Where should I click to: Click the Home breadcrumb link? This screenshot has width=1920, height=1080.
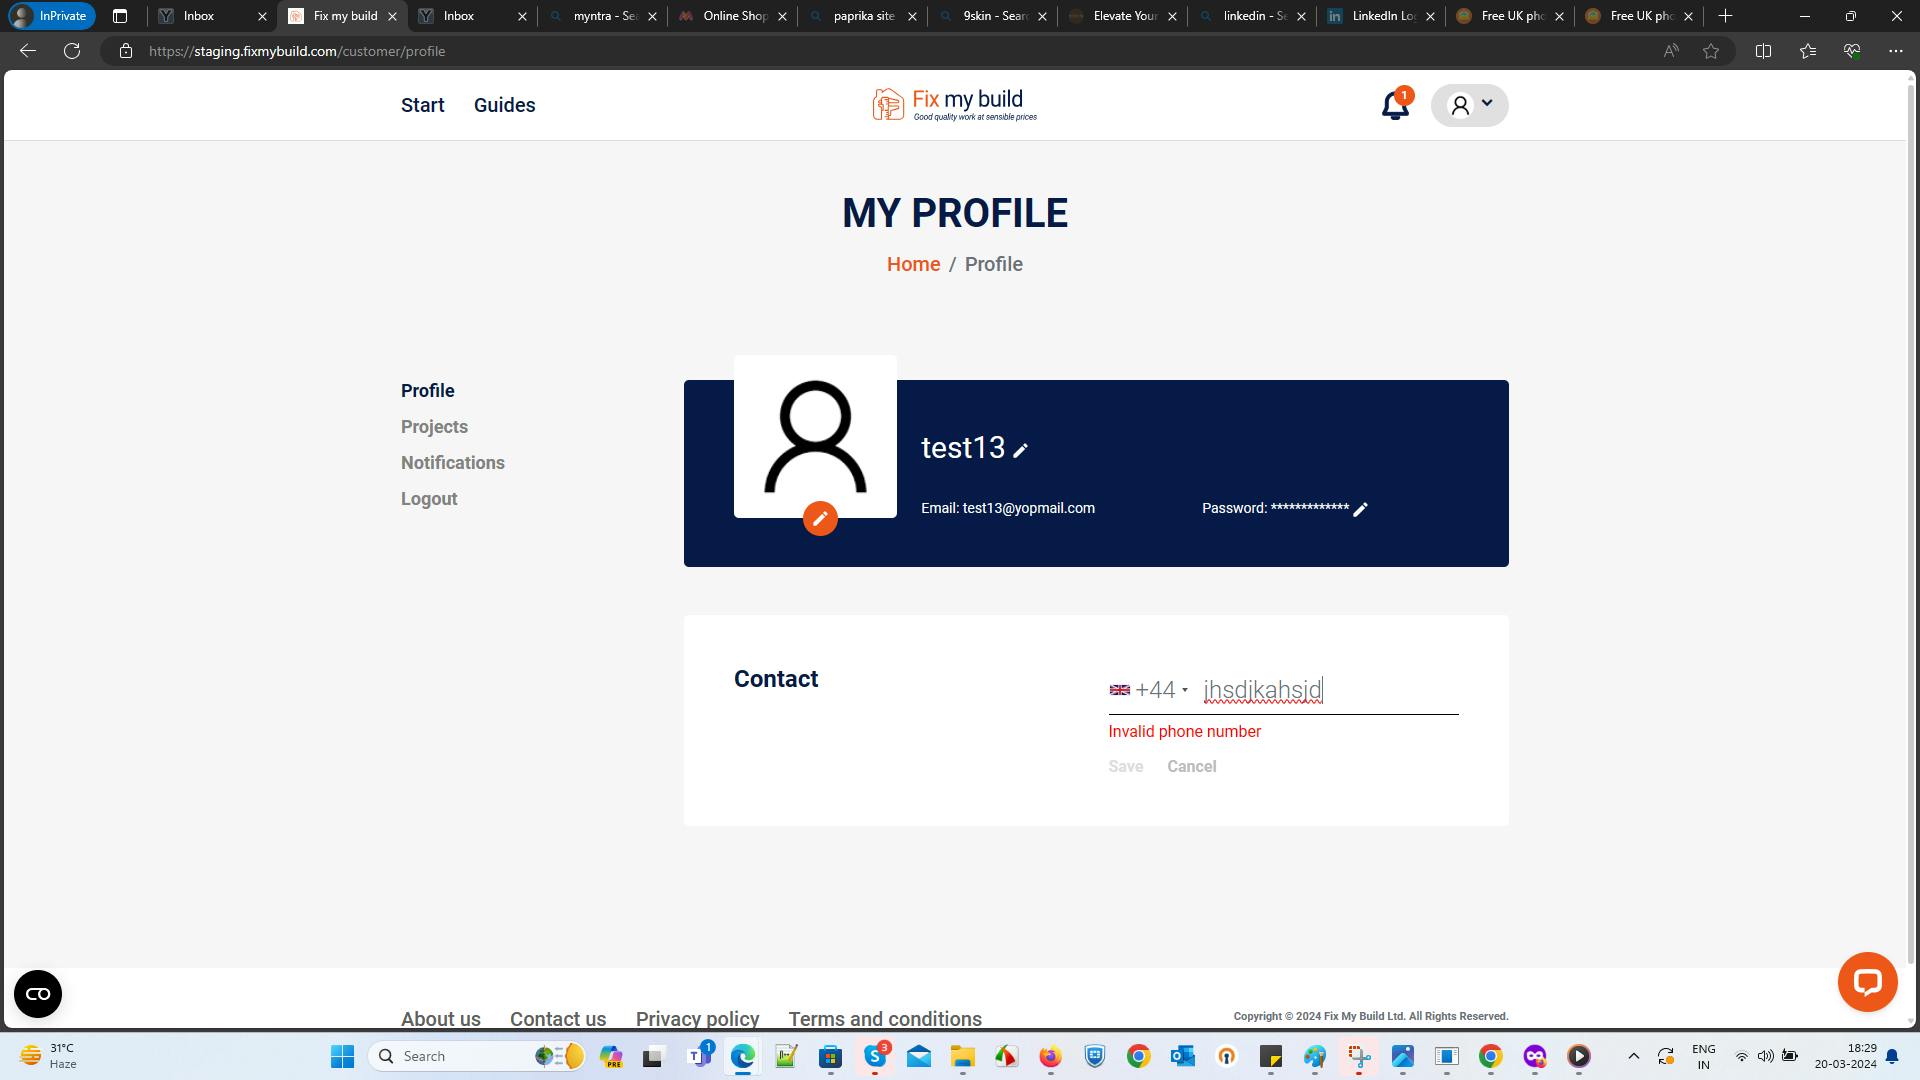point(913,264)
